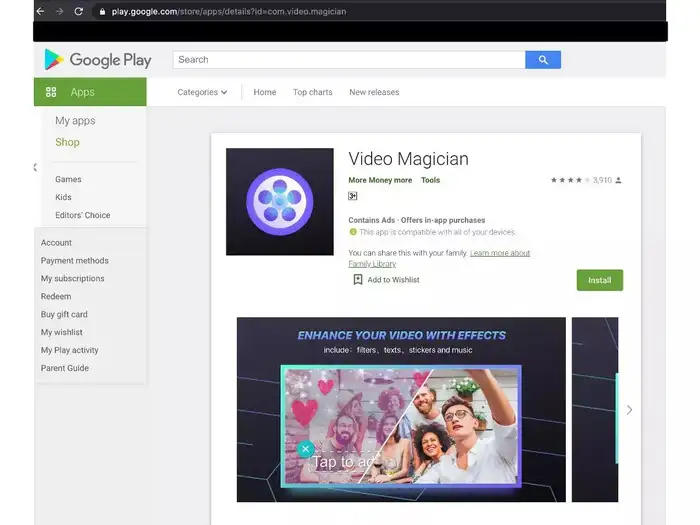The image size is (700, 525).
Task: Click the Add to Wishlist bookmark icon
Action: point(358,280)
